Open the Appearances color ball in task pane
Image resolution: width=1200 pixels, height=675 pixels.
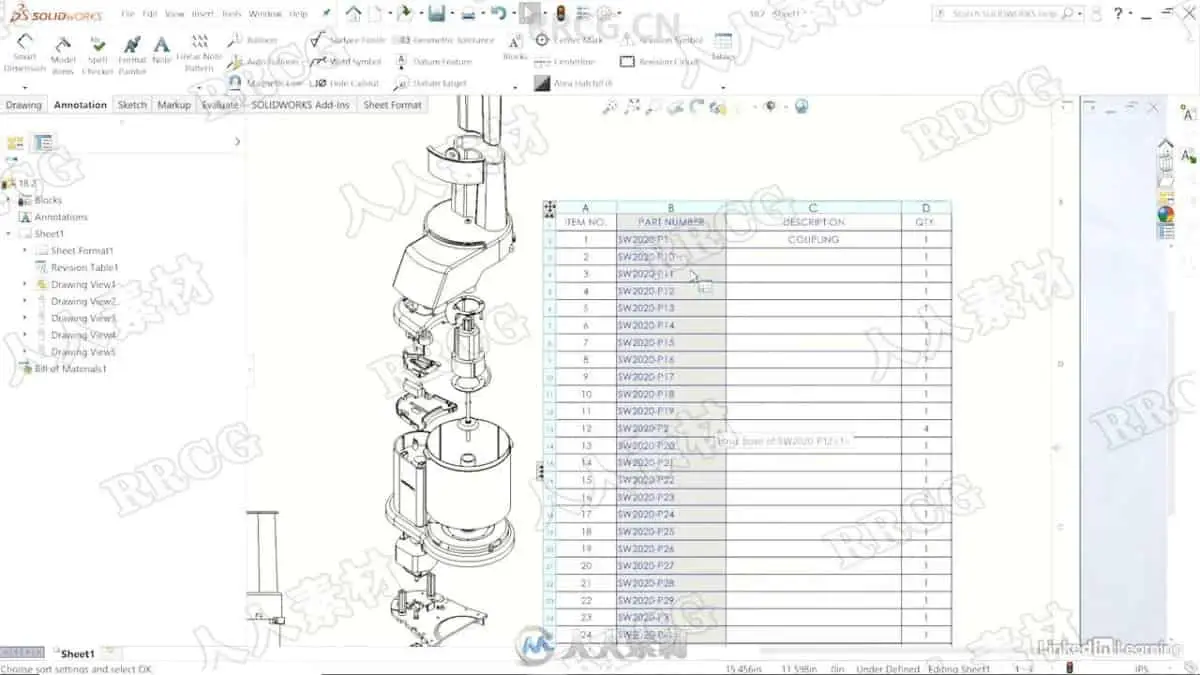(x=1165, y=213)
